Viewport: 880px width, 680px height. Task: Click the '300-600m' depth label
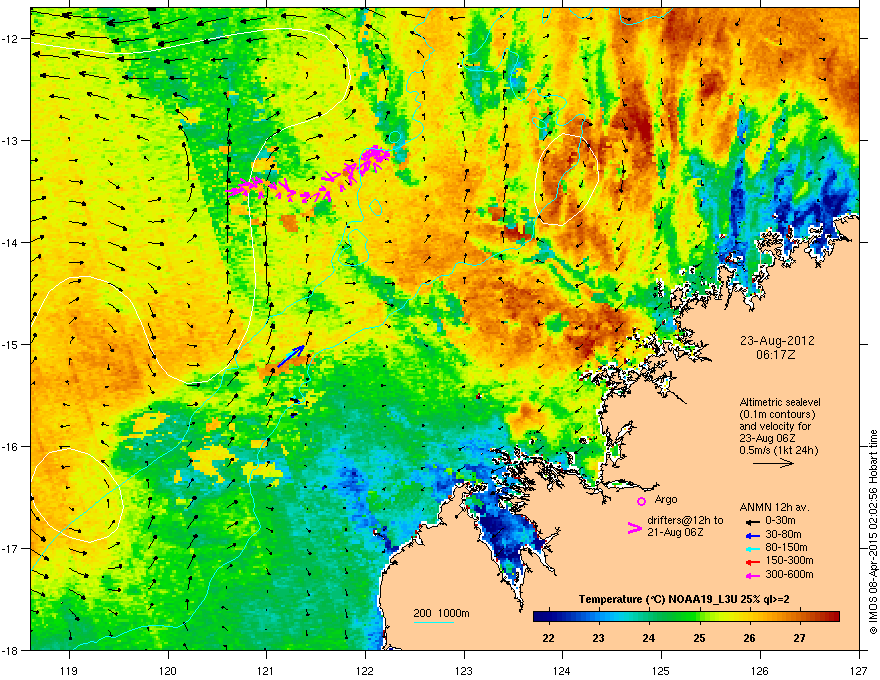[789, 575]
